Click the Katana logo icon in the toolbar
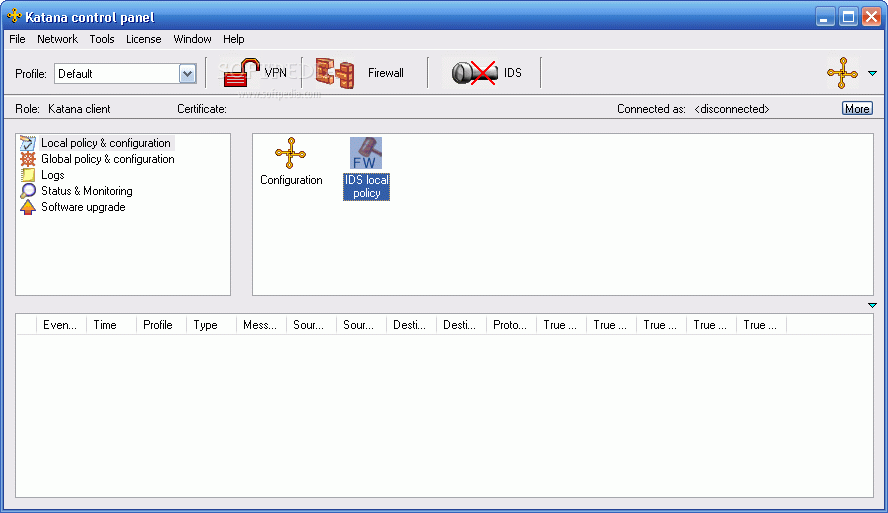This screenshot has height=513, width=888. click(842, 73)
